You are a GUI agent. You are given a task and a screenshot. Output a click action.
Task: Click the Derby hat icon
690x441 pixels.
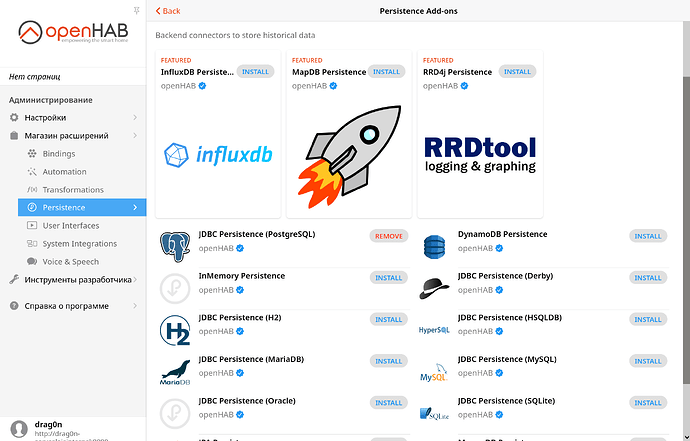pos(434,289)
